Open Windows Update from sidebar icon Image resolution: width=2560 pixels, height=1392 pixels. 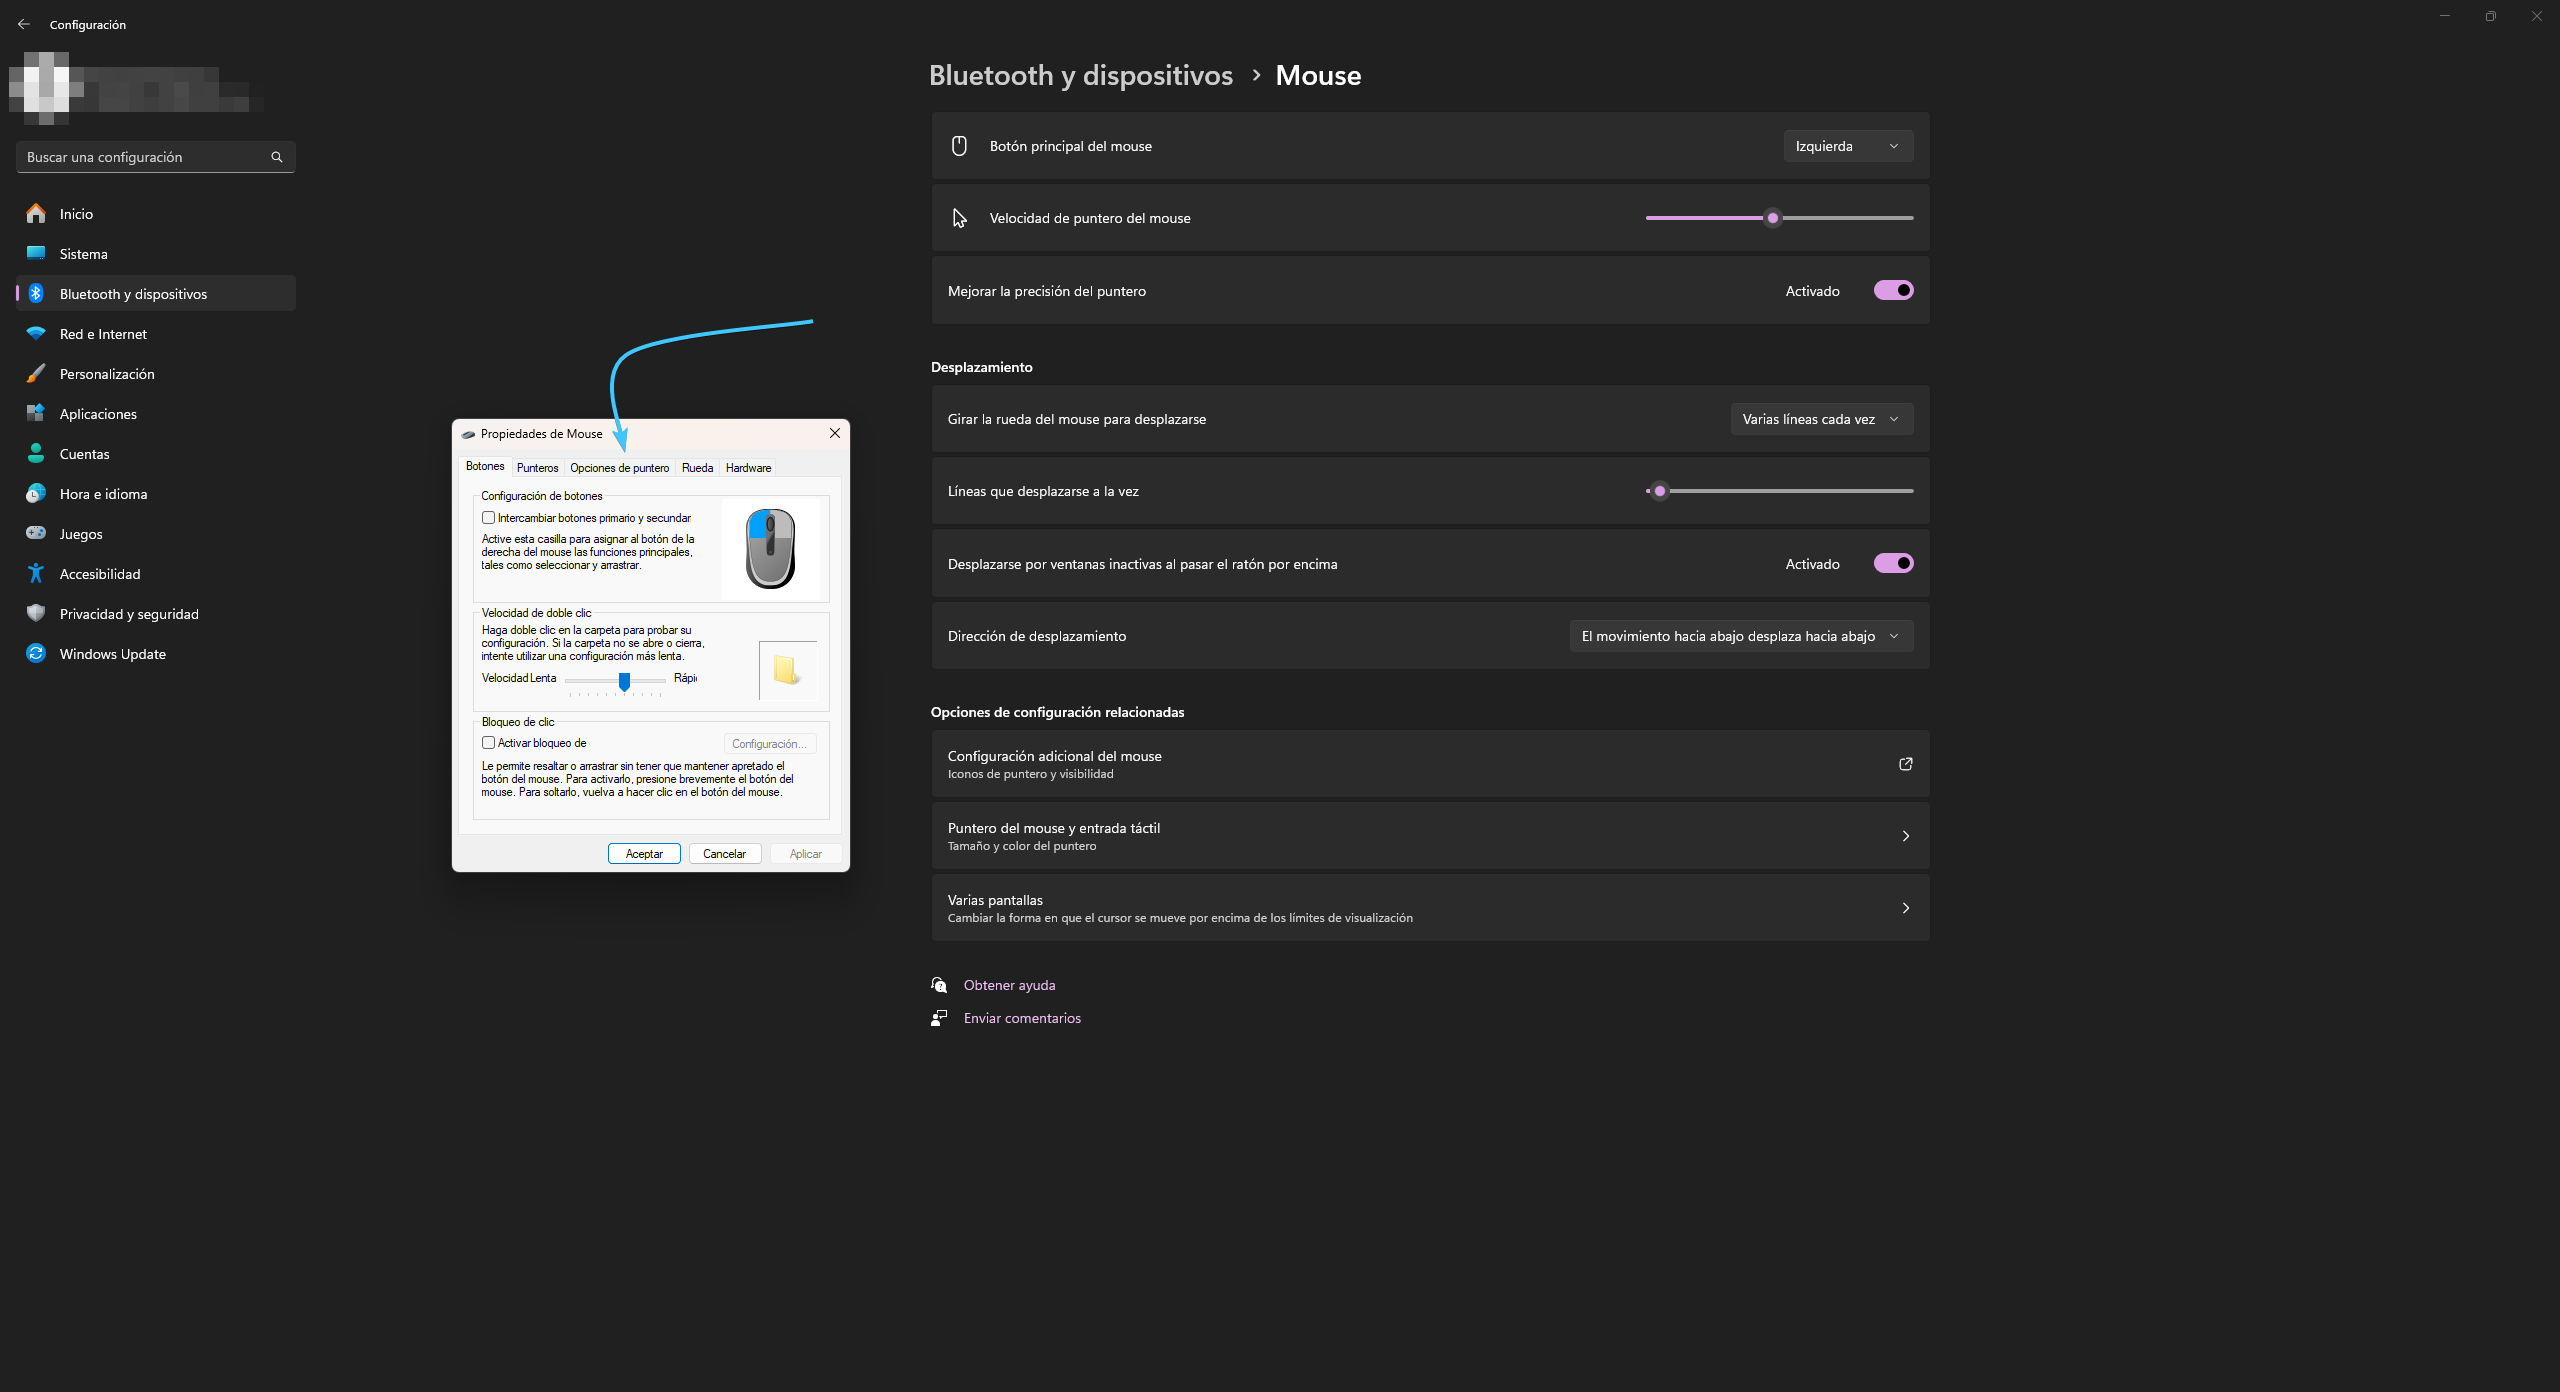click(x=36, y=653)
